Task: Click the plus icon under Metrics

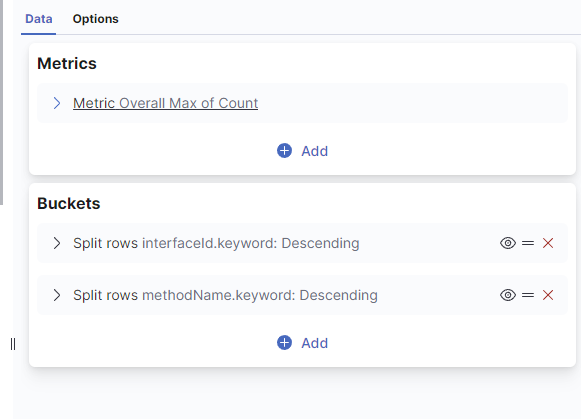Action: 285,151
